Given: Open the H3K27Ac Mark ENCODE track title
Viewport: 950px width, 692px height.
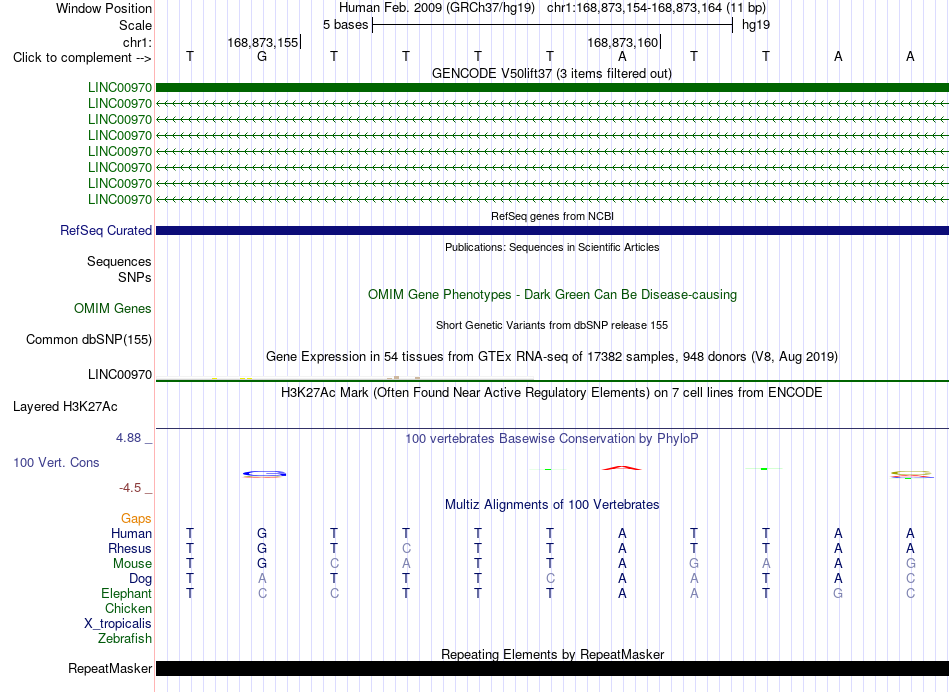Looking at the screenshot, I should pos(552,393).
